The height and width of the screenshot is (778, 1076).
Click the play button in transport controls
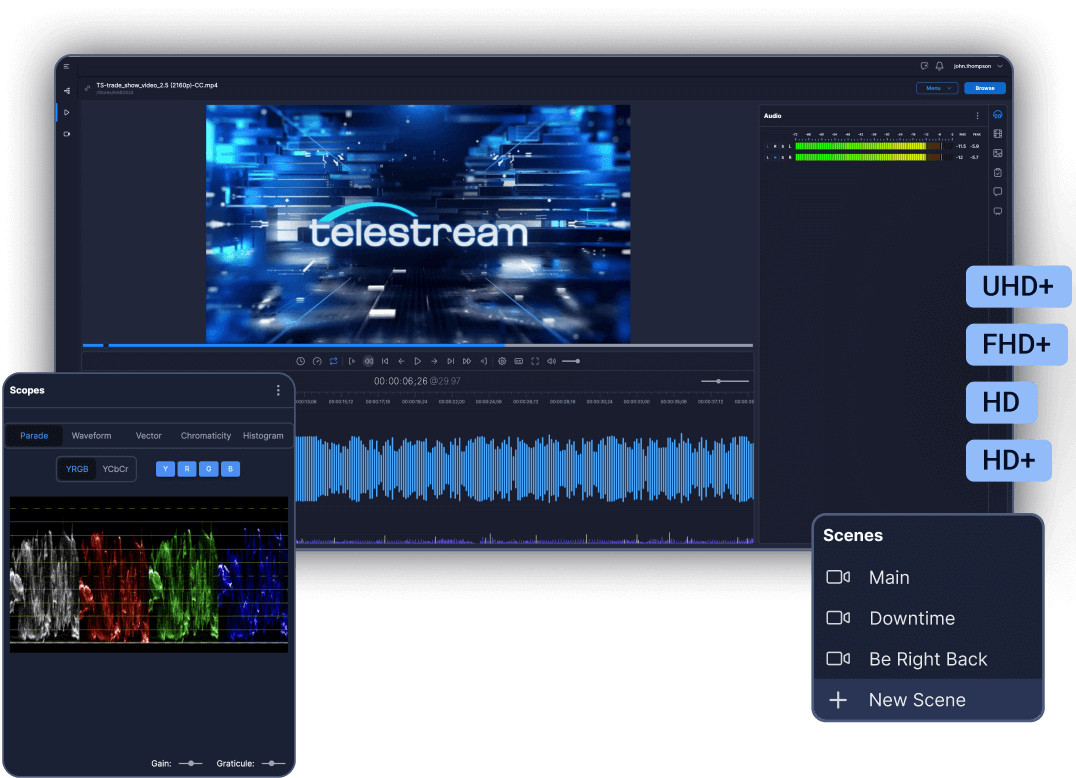coord(417,361)
